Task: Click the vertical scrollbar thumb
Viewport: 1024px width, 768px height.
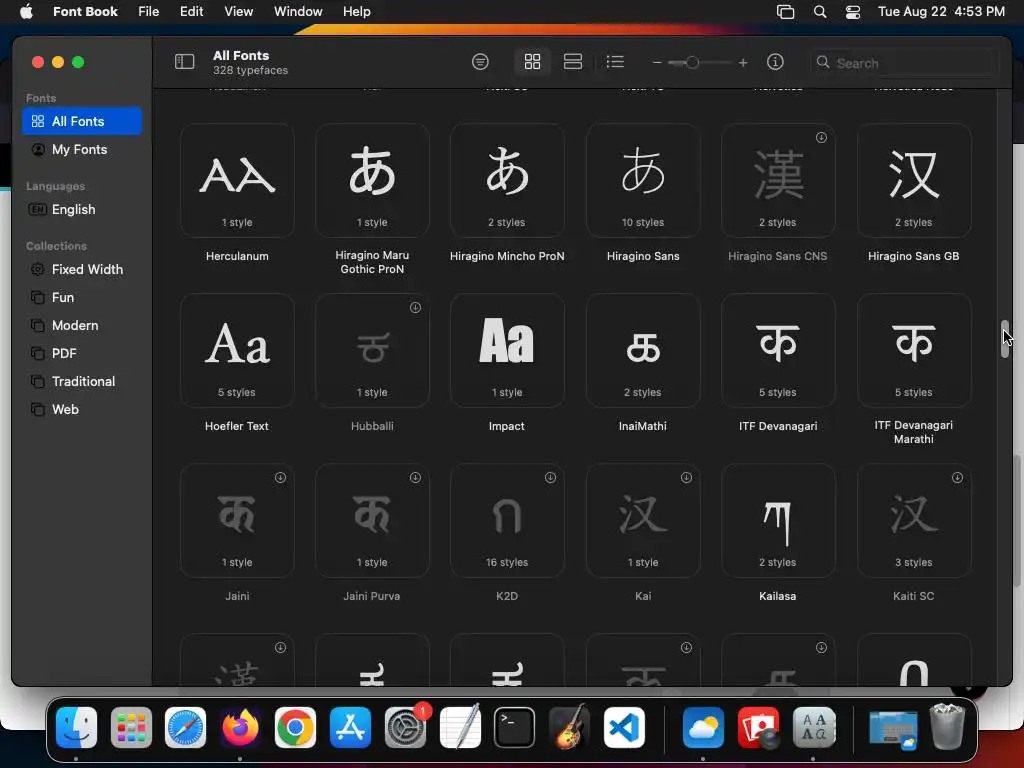Action: pos(1005,339)
